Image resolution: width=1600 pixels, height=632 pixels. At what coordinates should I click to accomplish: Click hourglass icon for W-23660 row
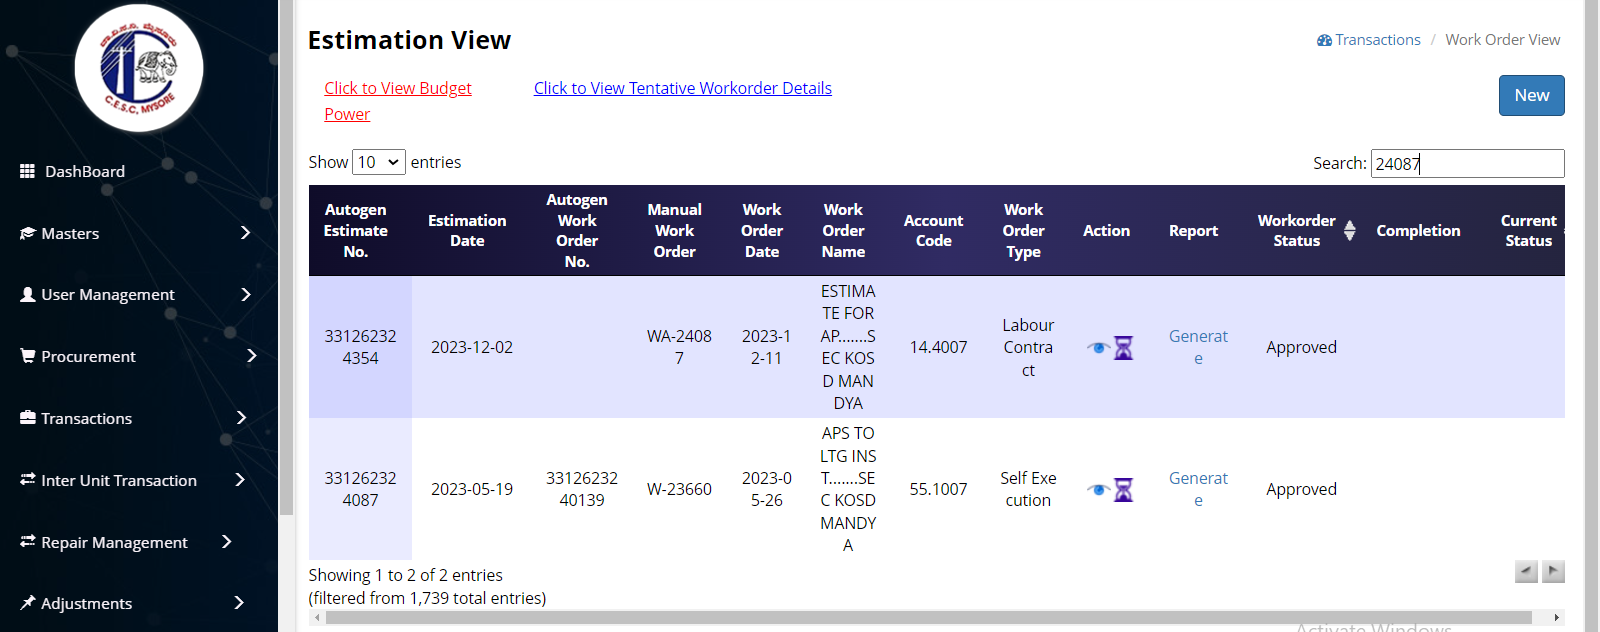point(1124,489)
